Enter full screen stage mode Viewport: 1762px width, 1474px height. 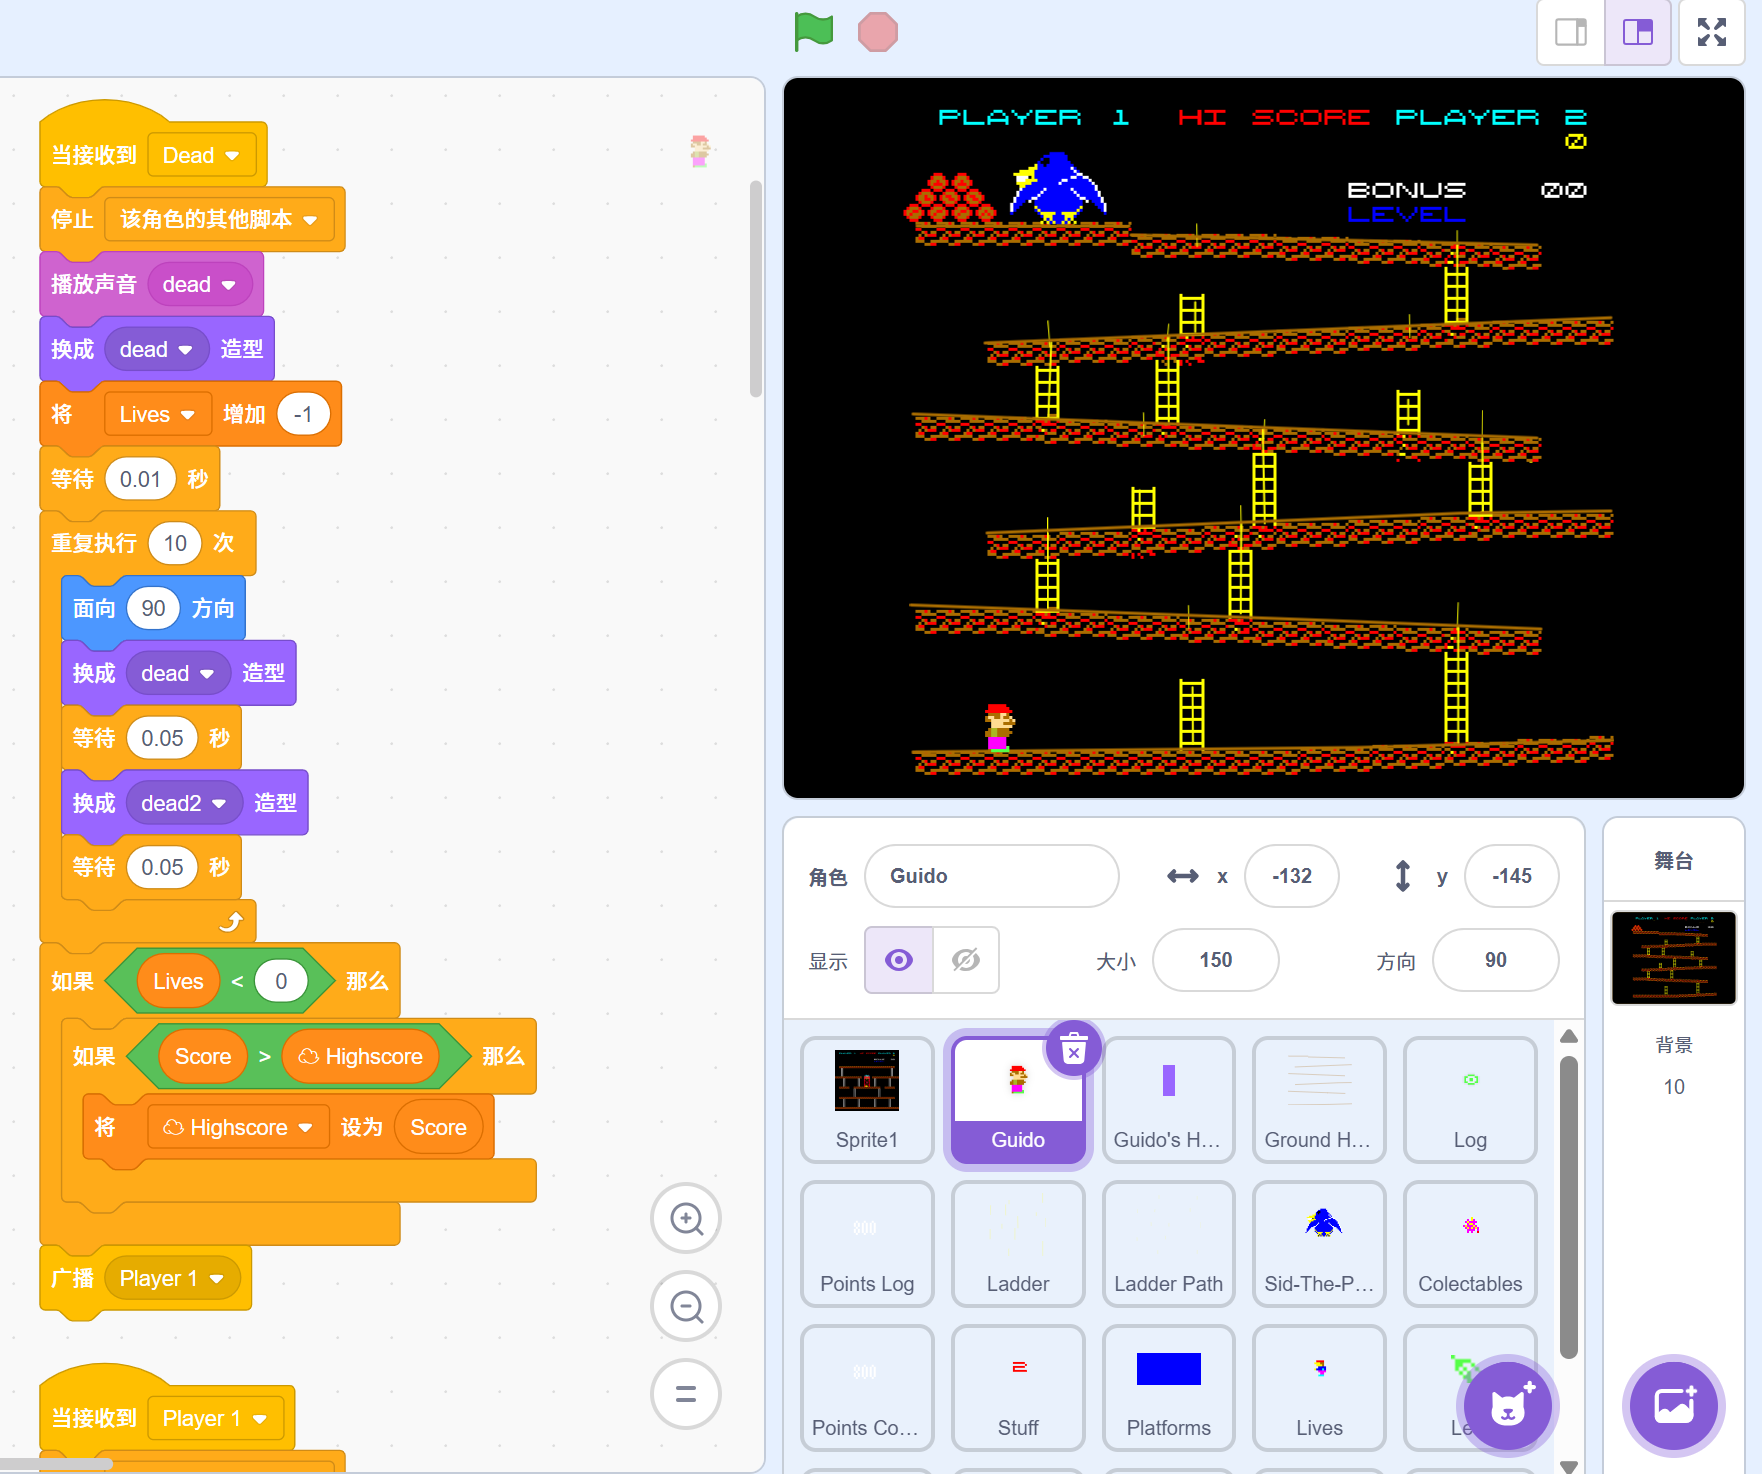pyautogui.click(x=1711, y=33)
